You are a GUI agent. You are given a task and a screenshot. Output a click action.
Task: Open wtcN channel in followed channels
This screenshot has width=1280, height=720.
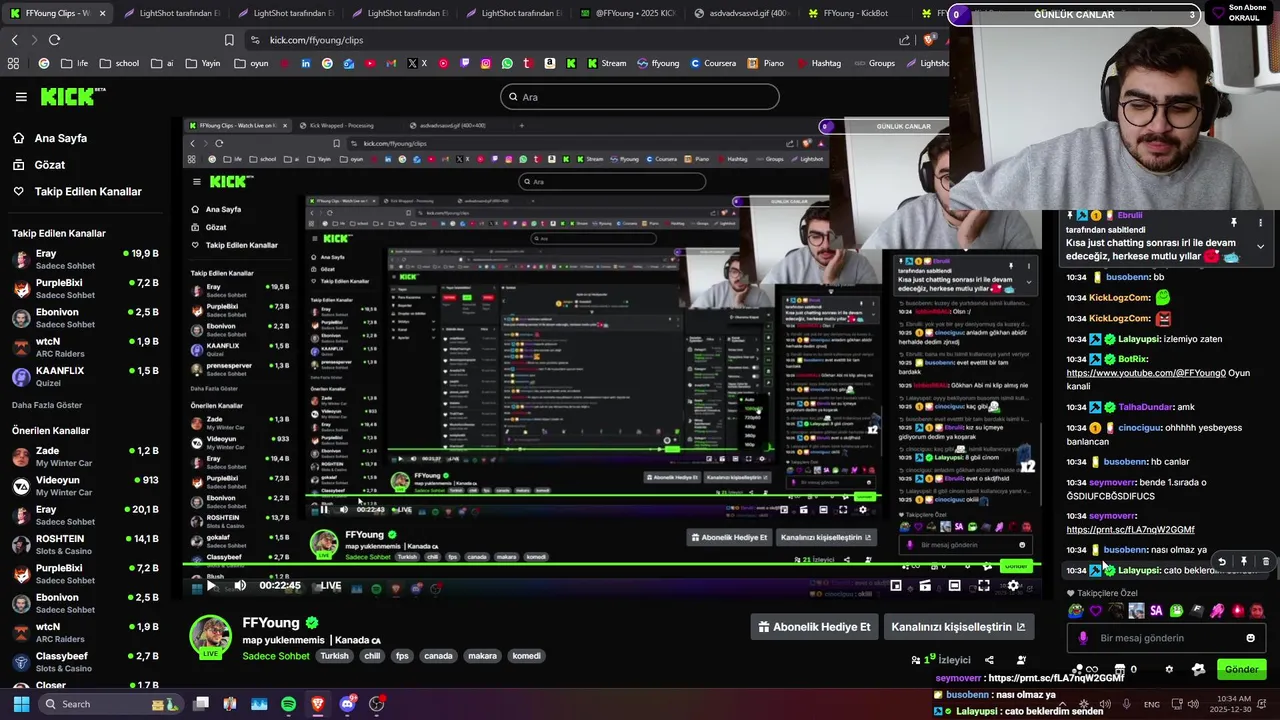tap(86, 347)
